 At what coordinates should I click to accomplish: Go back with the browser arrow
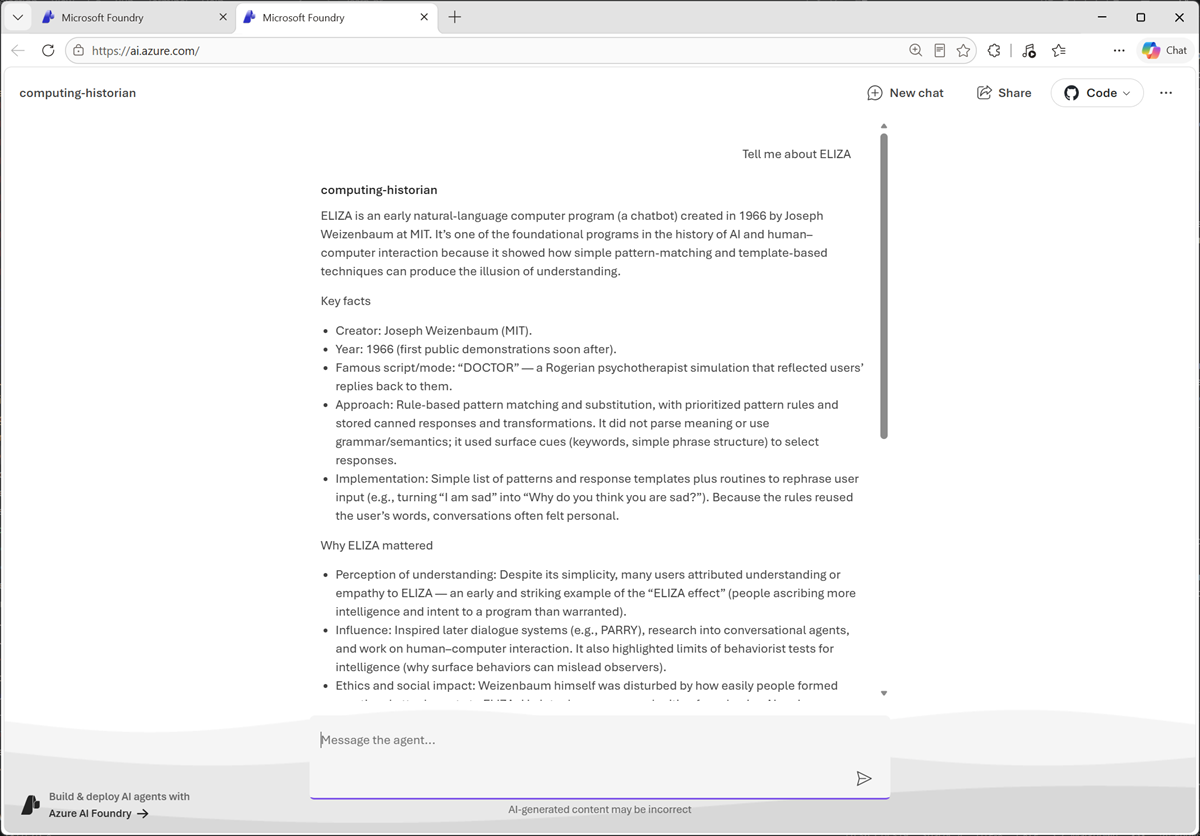(18, 50)
